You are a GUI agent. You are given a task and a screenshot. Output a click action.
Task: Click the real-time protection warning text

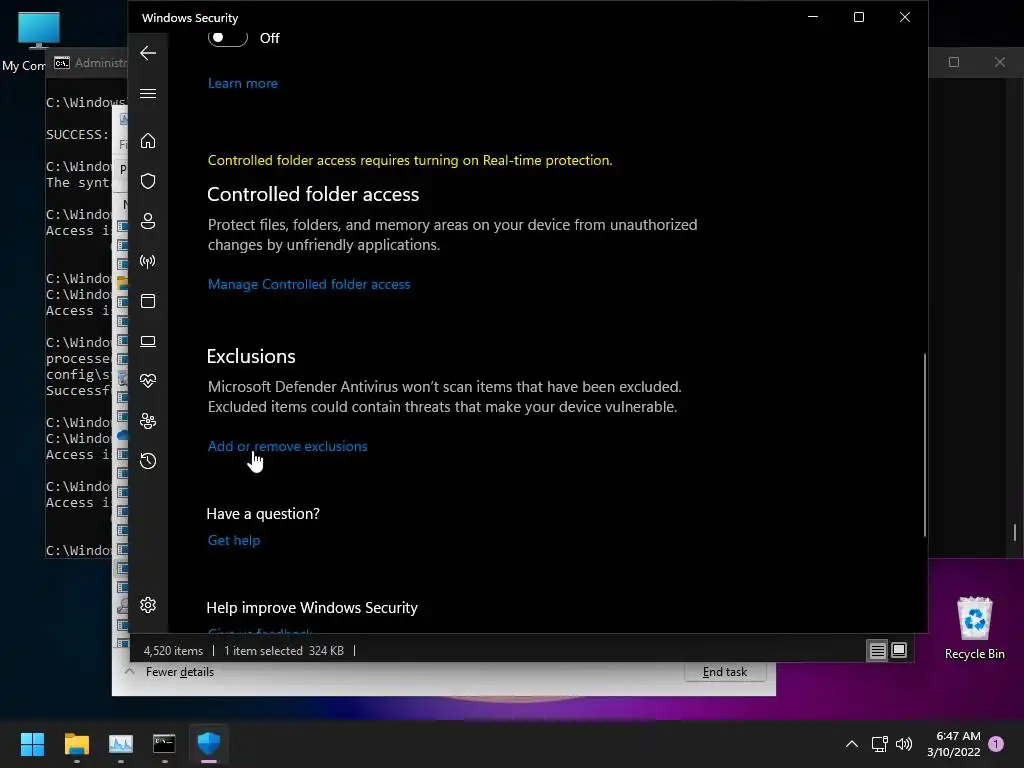pos(410,160)
